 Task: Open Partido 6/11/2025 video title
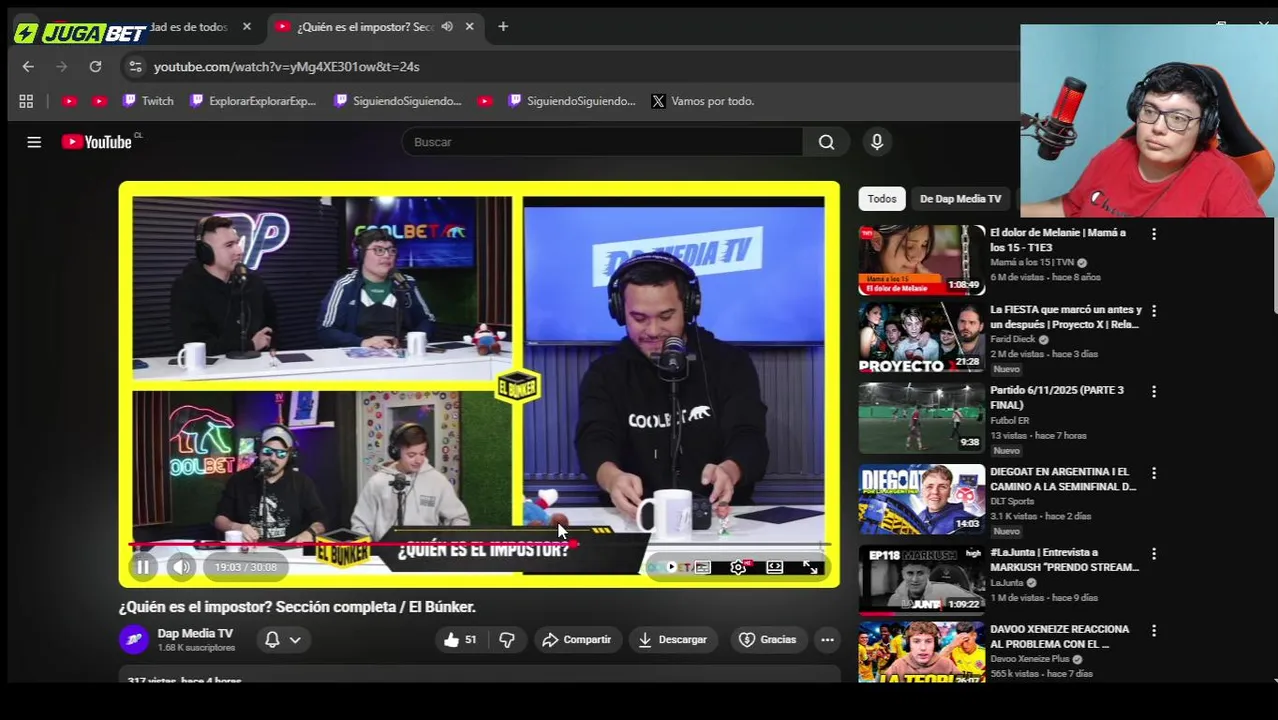click(1056, 398)
